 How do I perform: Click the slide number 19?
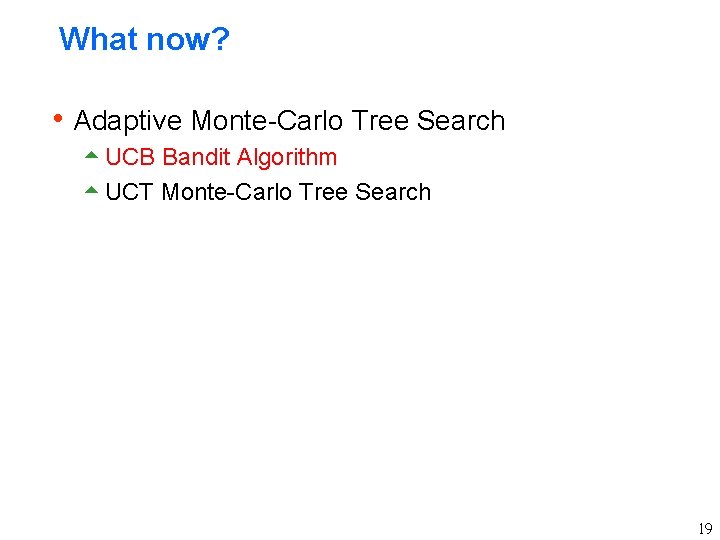(705, 529)
